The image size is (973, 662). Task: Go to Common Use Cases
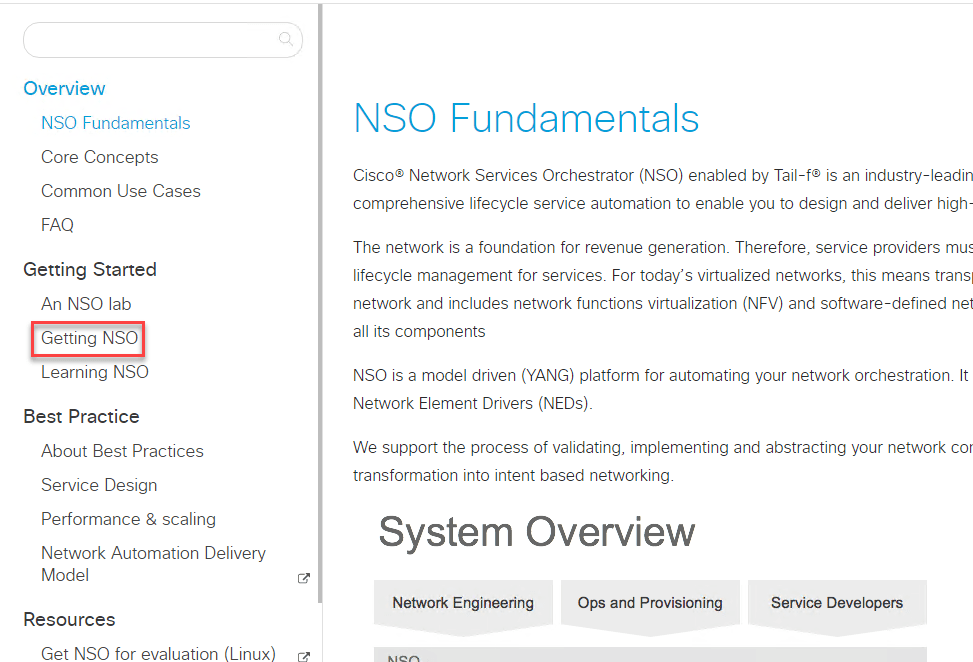[120, 191]
